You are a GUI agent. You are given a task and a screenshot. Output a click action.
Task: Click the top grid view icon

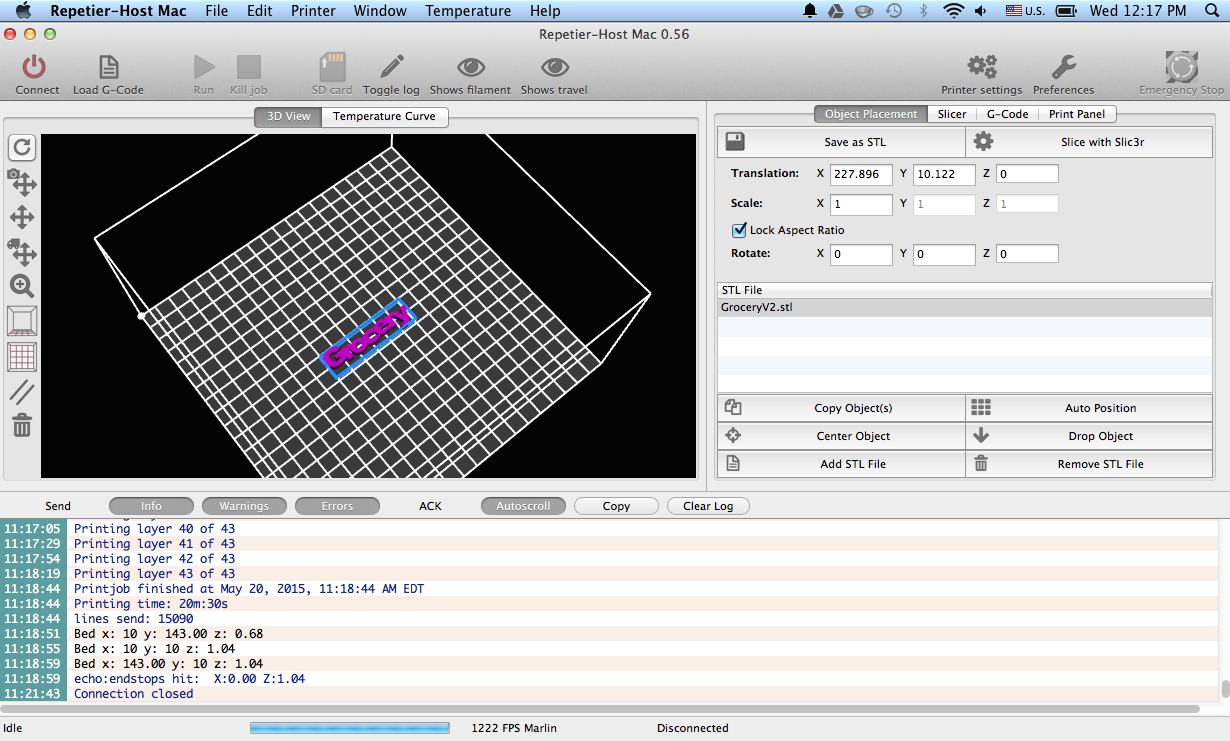coord(22,357)
